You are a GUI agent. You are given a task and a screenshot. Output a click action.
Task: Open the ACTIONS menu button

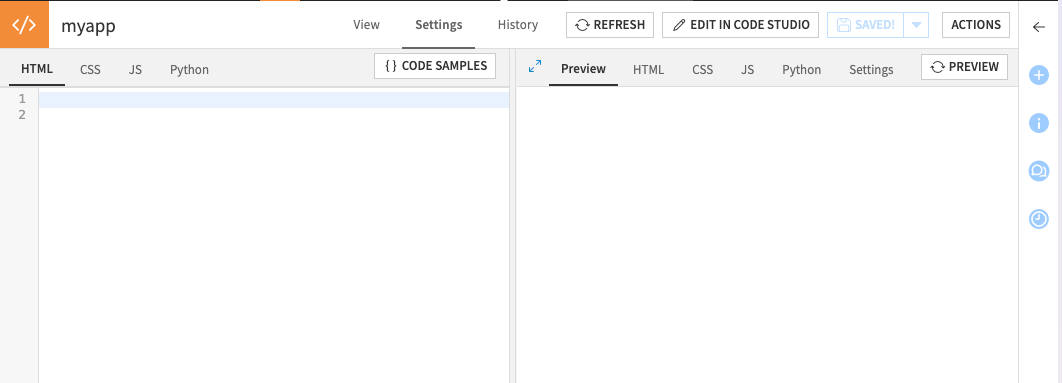pyautogui.click(x=975, y=25)
